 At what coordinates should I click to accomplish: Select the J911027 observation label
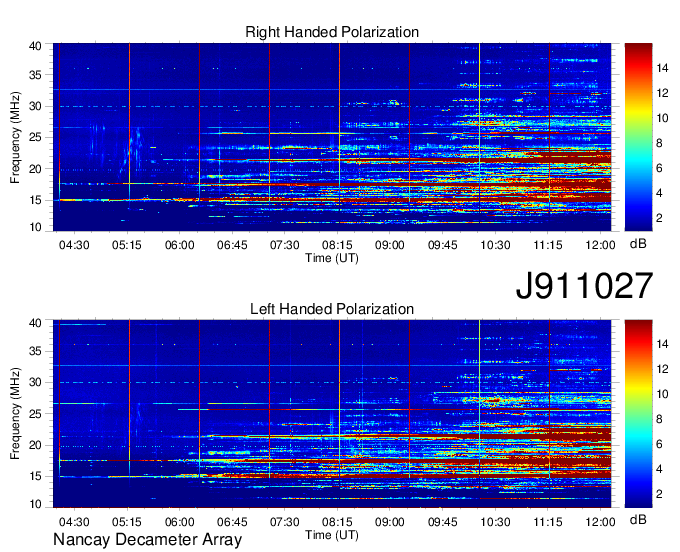pos(584,286)
